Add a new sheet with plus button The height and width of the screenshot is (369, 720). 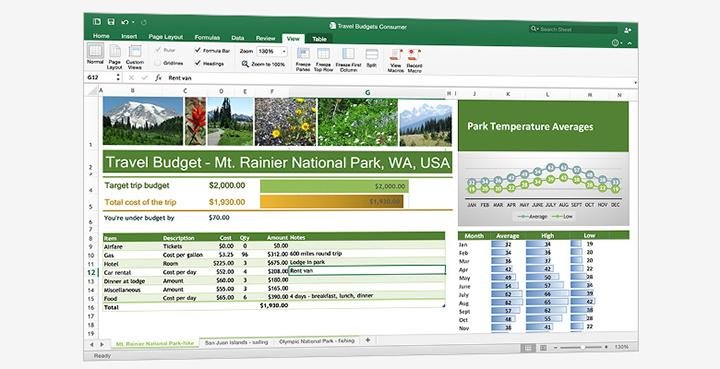[367, 340]
